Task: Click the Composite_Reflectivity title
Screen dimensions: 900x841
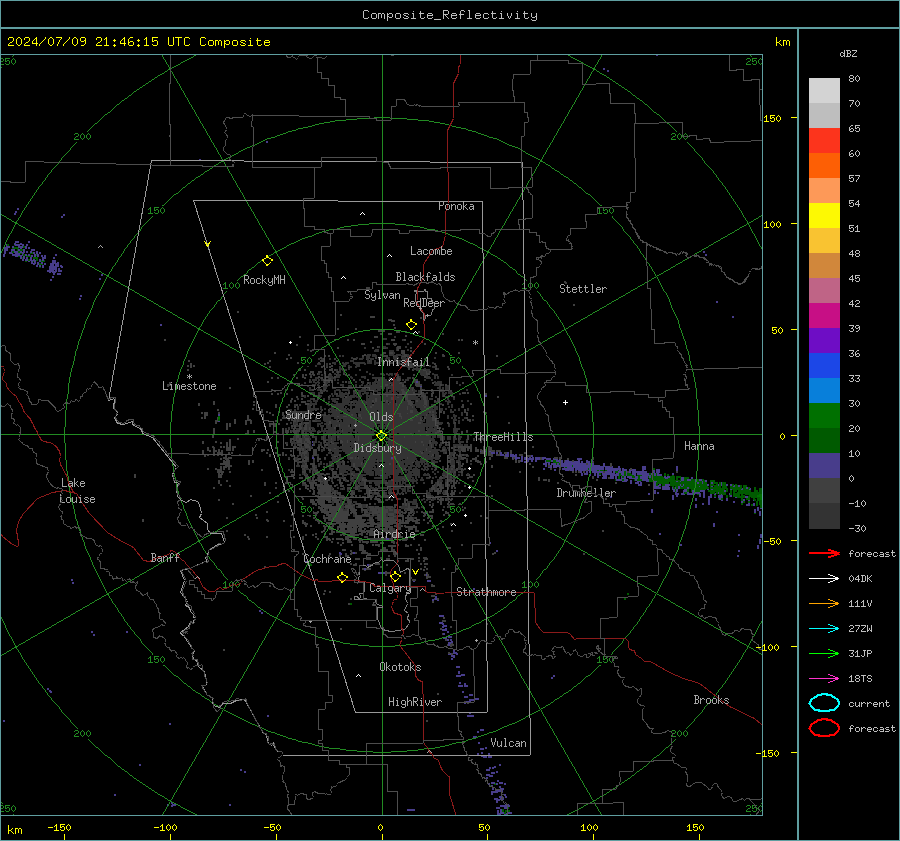Action: (449, 15)
